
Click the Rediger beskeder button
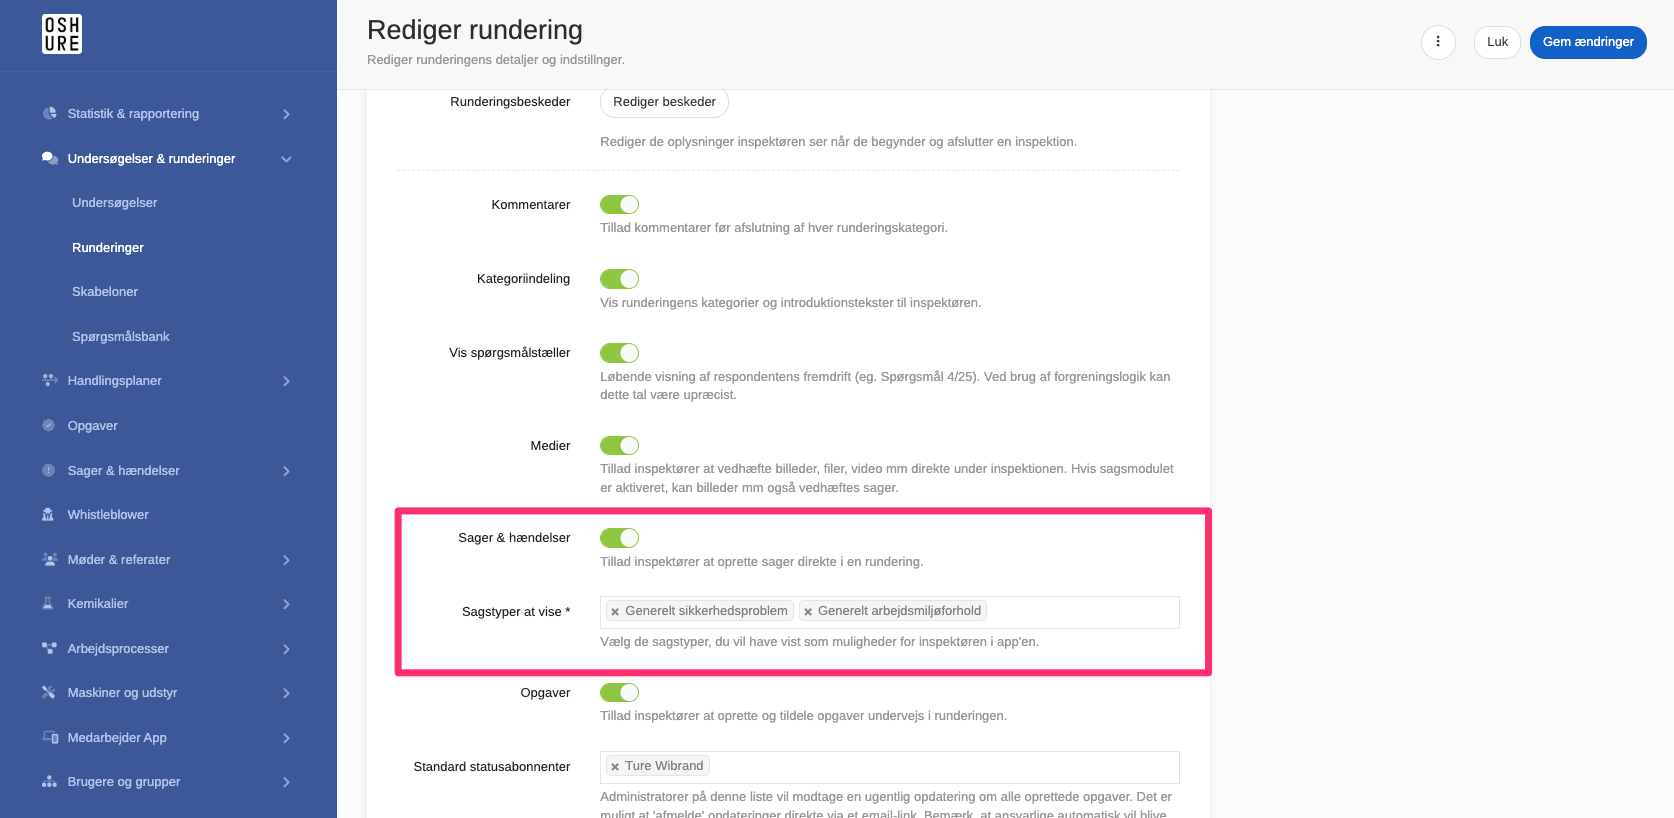click(x=664, y=102)
